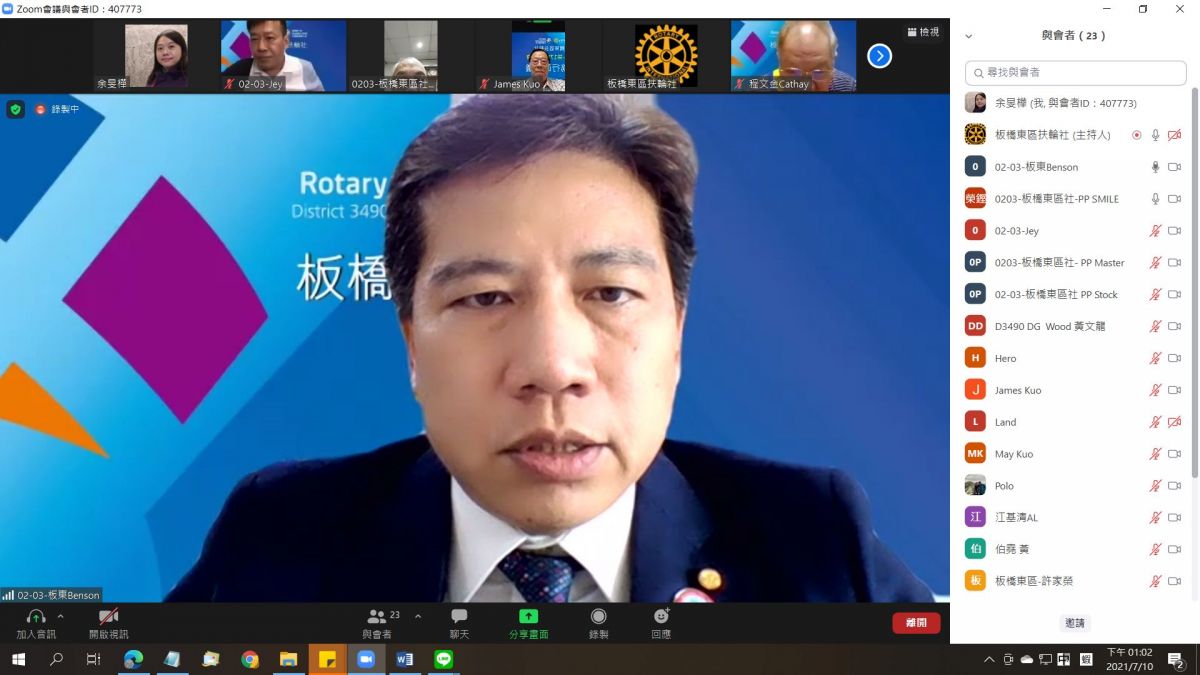The image size is (1200, 675).
Task: Open LINE app from the taskbar
Action: (x=444, y=659)
